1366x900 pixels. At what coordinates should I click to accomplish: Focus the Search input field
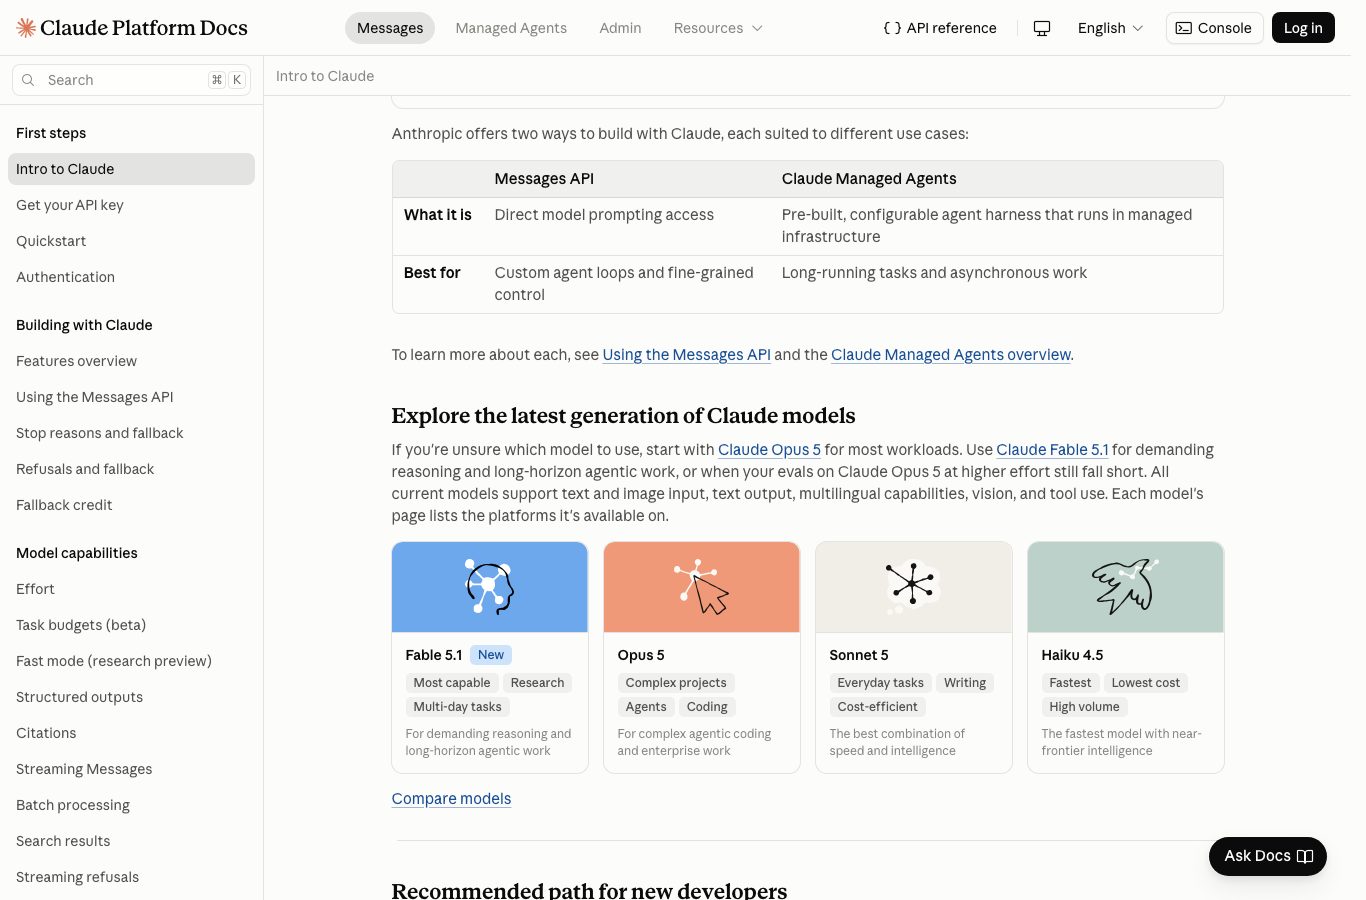[131, 80]
